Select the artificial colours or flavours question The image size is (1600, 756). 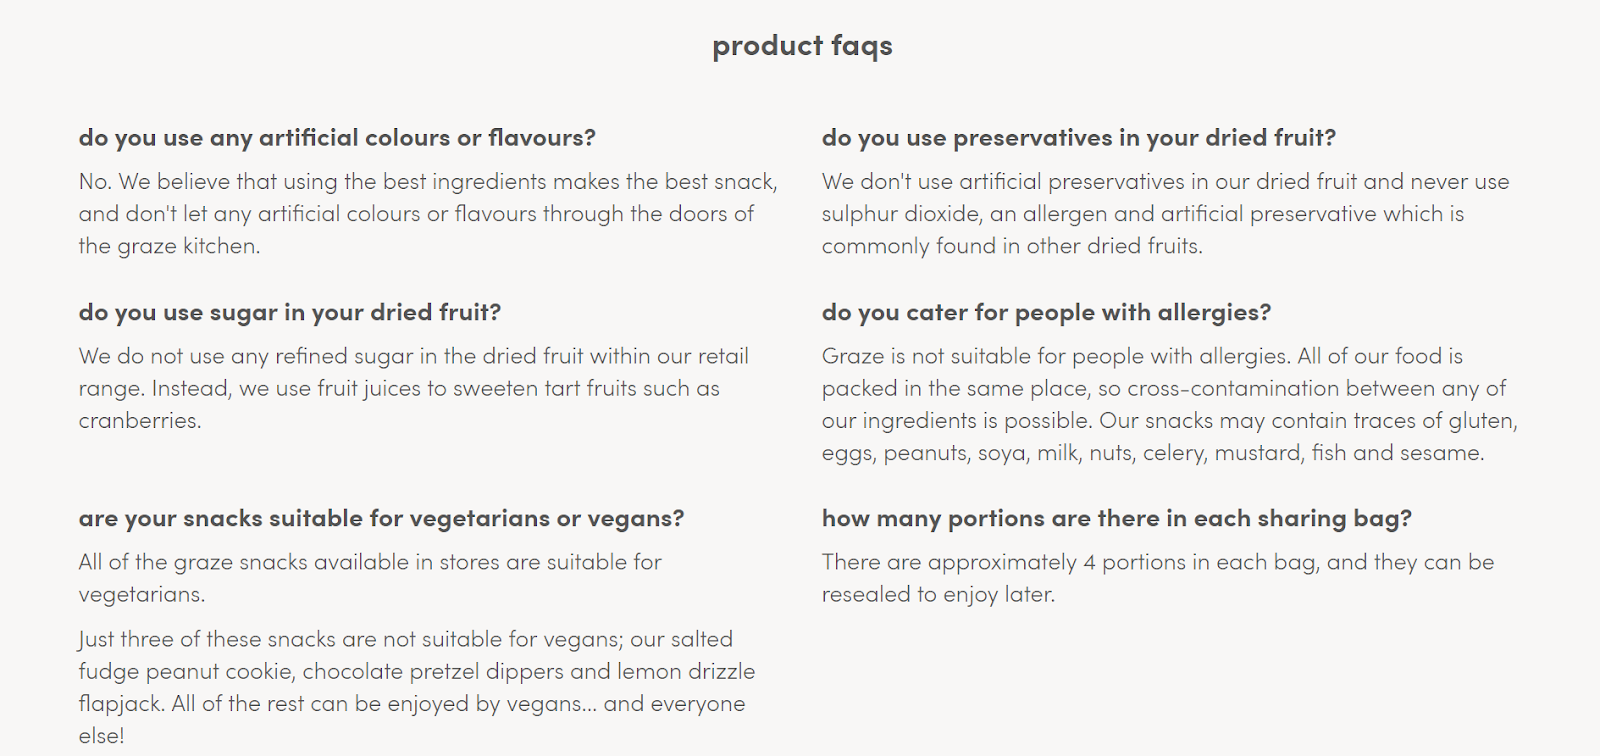pos(337,138)
